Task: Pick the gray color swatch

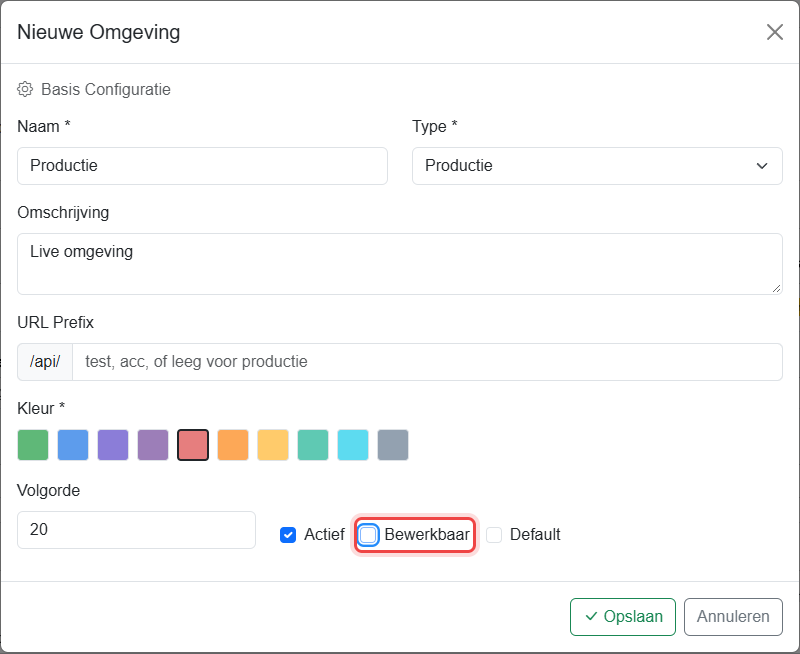Action: (x=393, y=445)
